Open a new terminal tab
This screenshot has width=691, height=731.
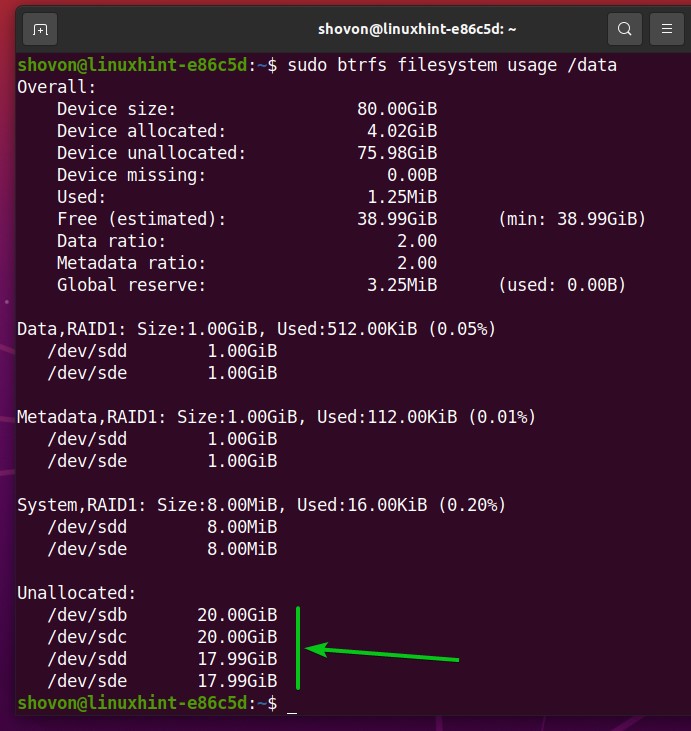[41, 29]
